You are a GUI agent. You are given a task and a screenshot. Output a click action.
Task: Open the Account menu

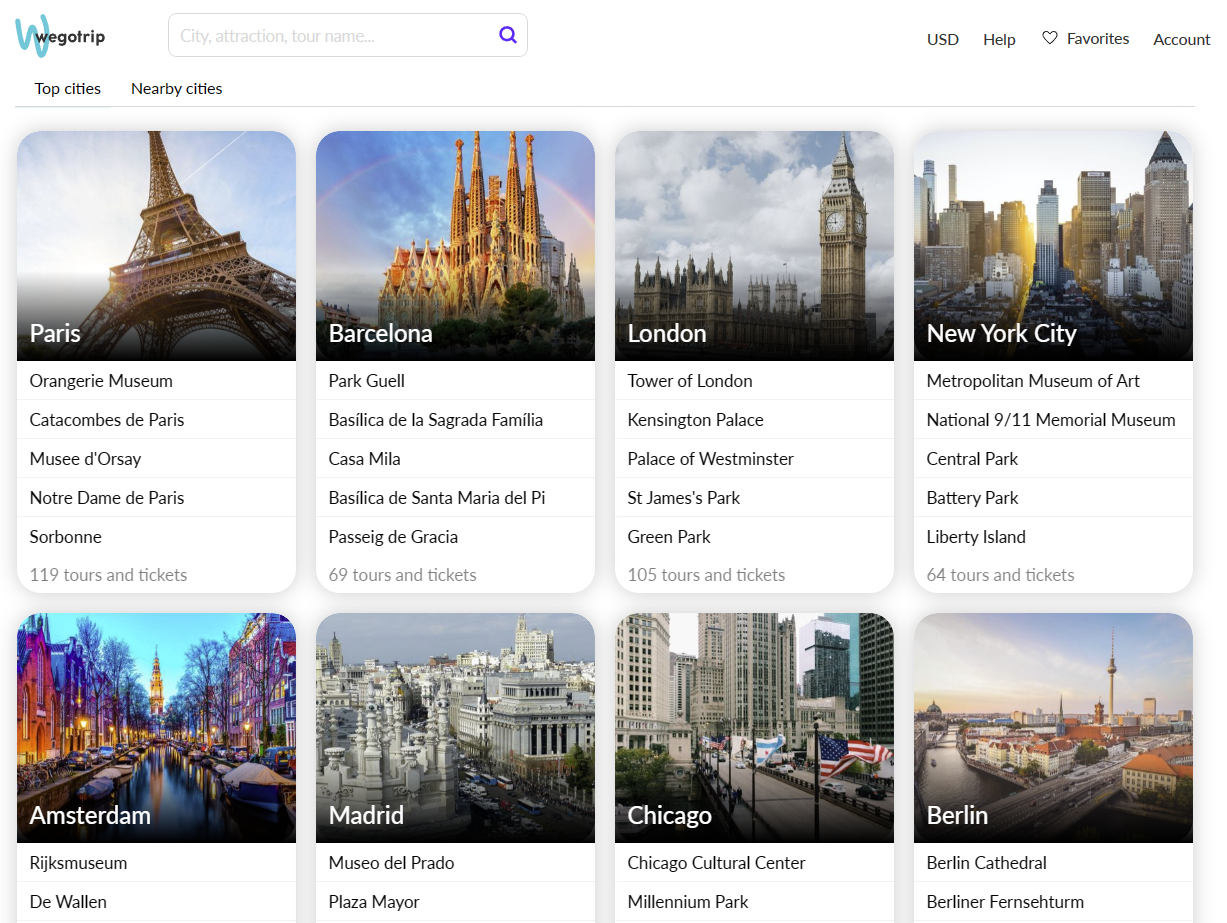pyautogui.click(x=1181, y=40)
